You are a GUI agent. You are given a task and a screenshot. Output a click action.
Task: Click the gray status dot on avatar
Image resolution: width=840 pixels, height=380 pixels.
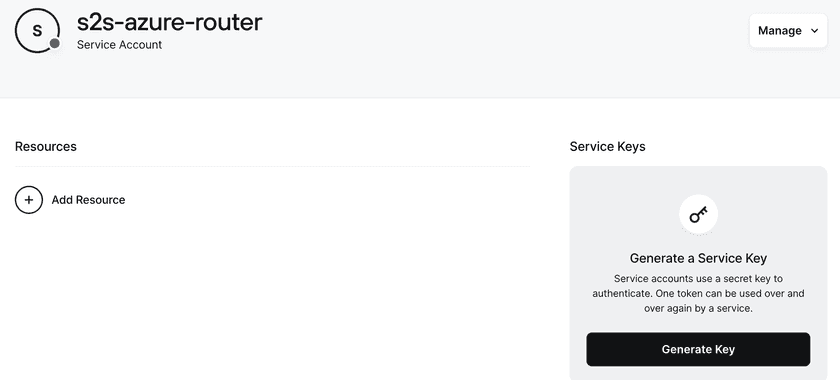click(x=54, y=43)
